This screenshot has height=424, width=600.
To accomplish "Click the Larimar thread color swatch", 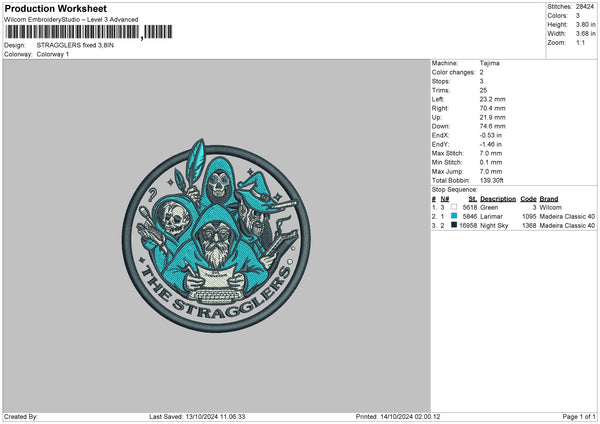I will [x=454, y=216].
